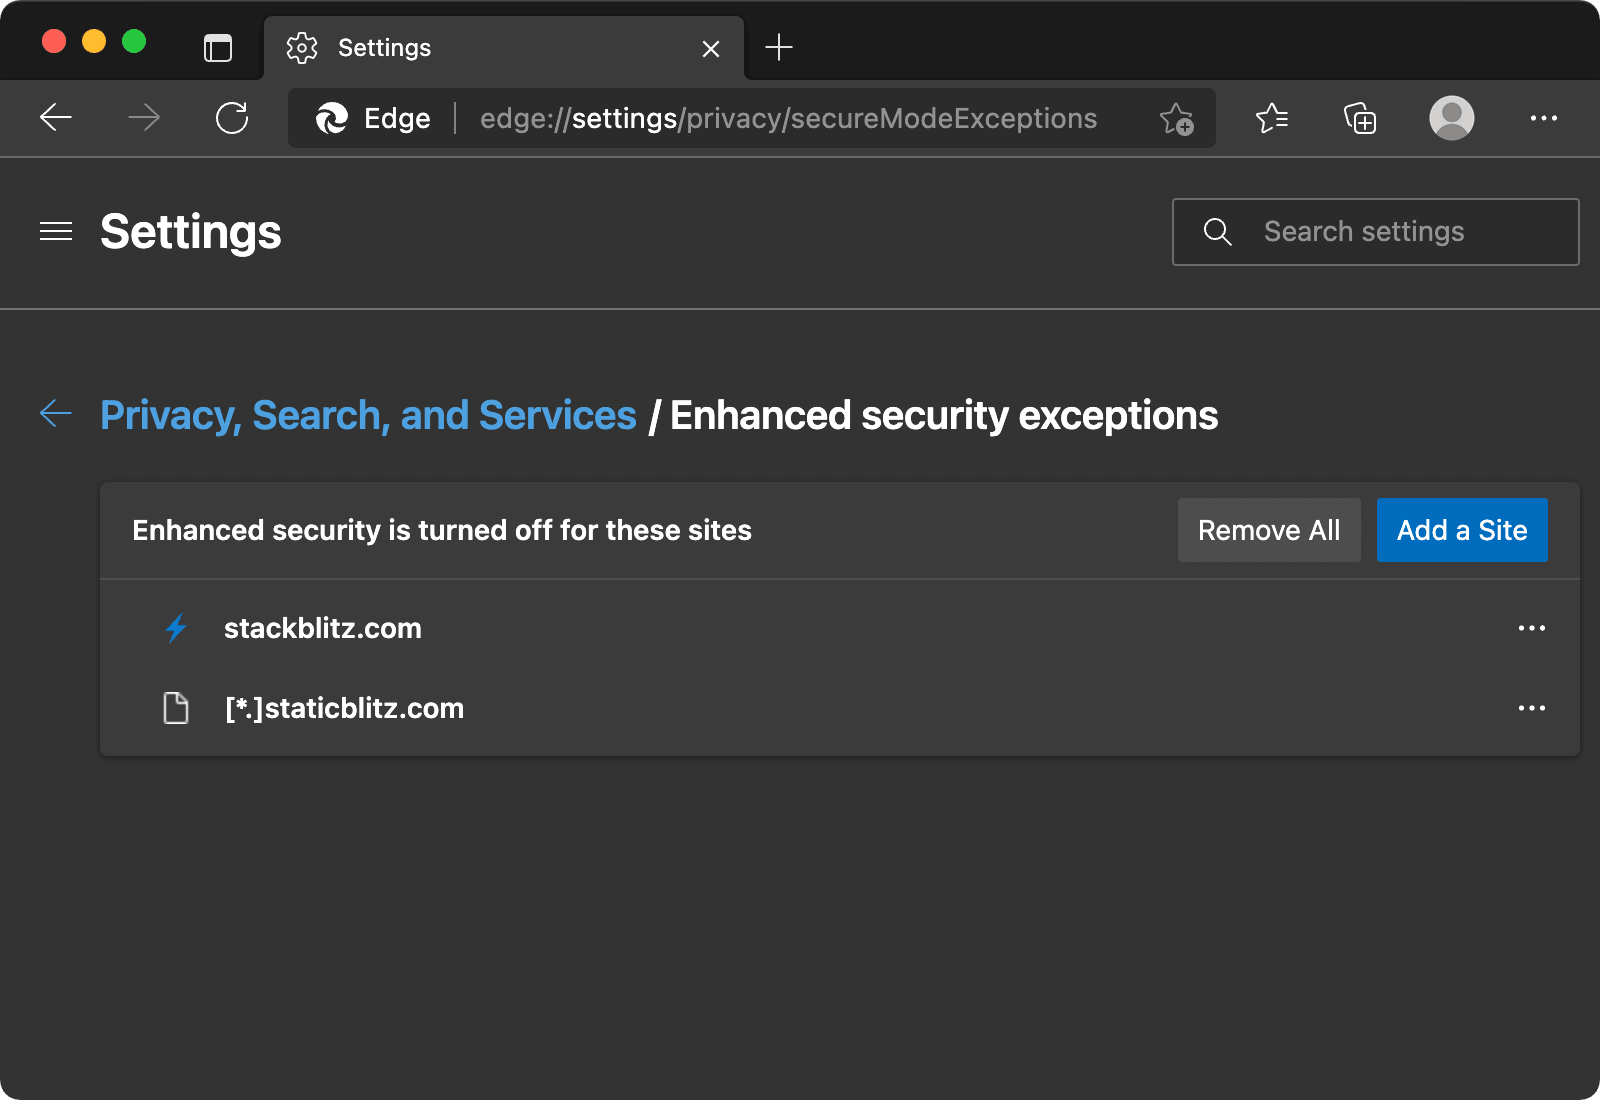This screenshot has height=1100, width=1600.
Task: Click the tab overview icon beside traffic lights
Action: tap(218, 47)
